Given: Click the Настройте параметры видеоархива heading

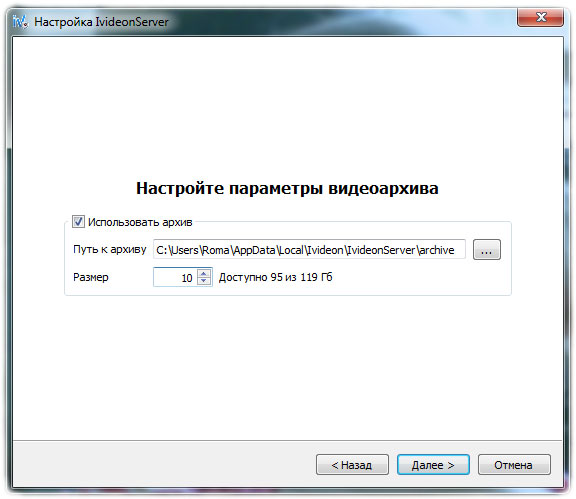Looking at the screenshot, I should [287, 188].
